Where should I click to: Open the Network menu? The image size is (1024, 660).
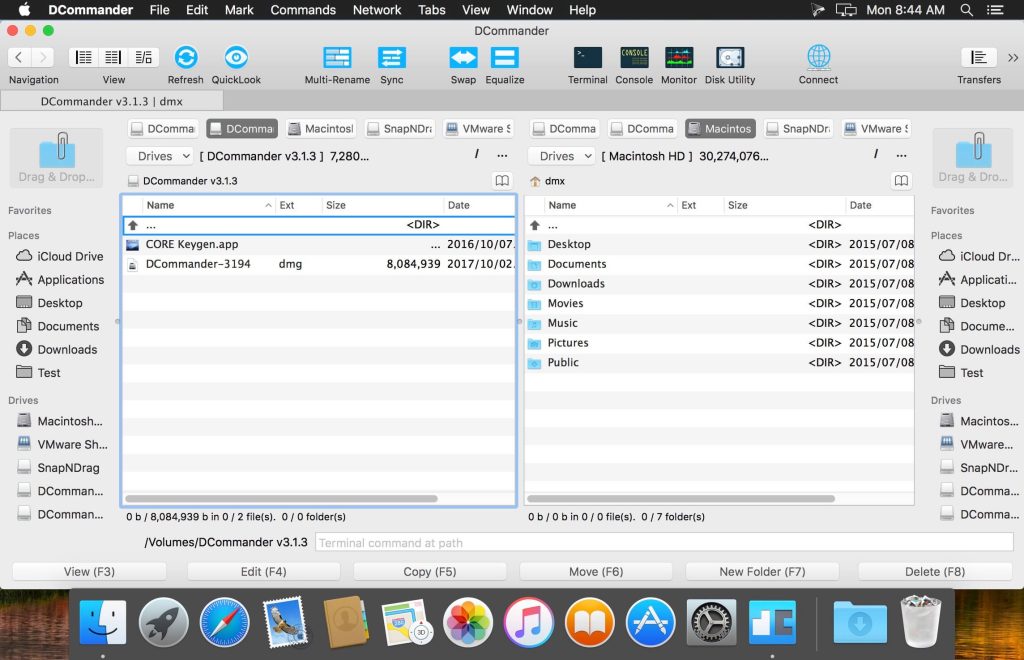point(377,10)
